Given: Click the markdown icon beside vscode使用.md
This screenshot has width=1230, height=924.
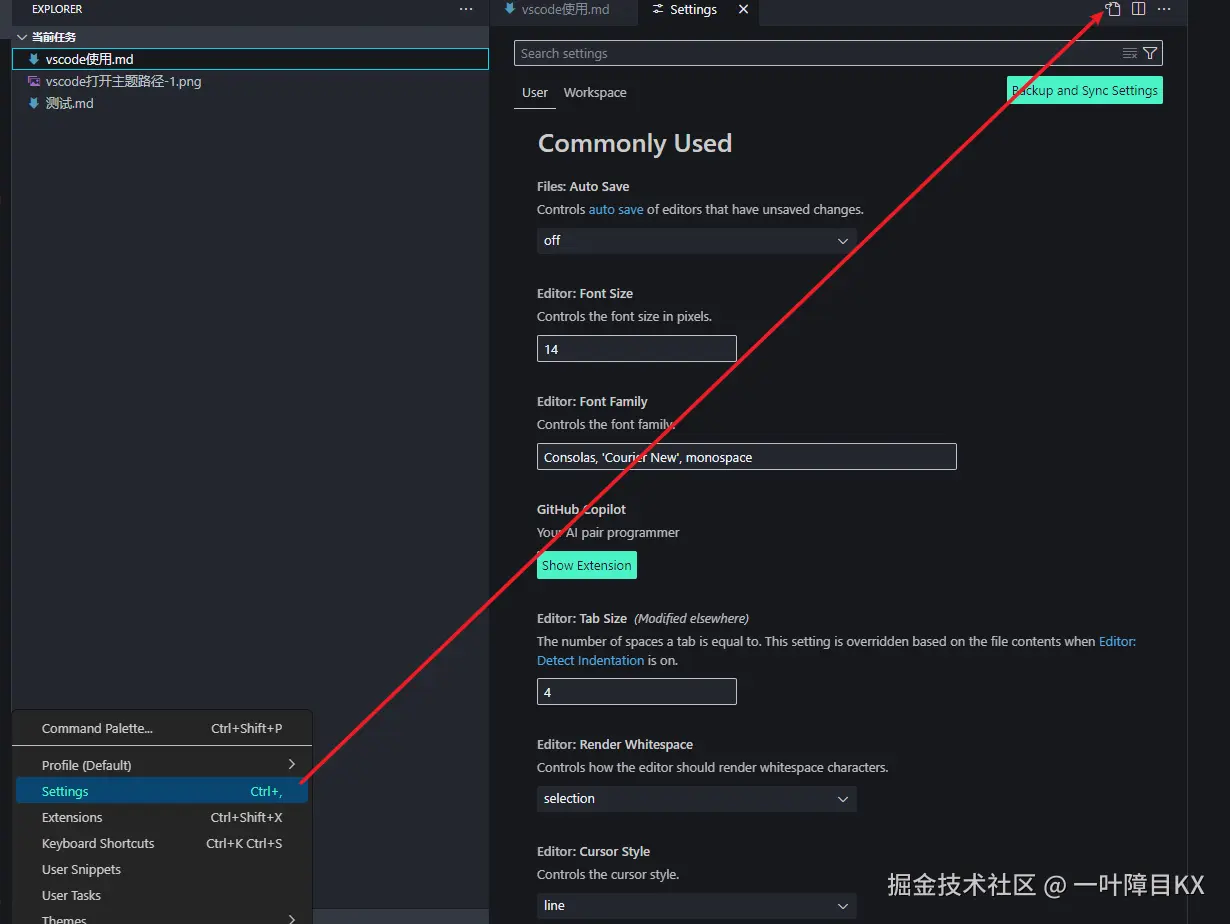Looking at the screenshot, I should (34, 58).
